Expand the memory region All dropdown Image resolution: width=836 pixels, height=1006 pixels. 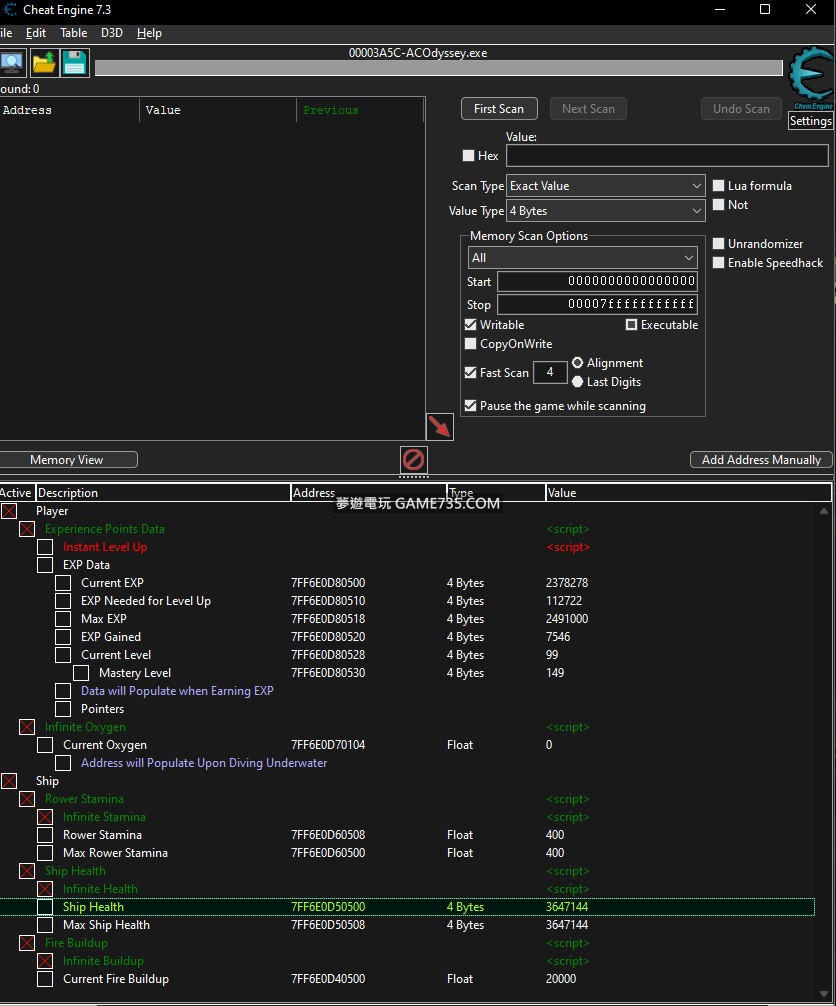click(x=582, y=258)
